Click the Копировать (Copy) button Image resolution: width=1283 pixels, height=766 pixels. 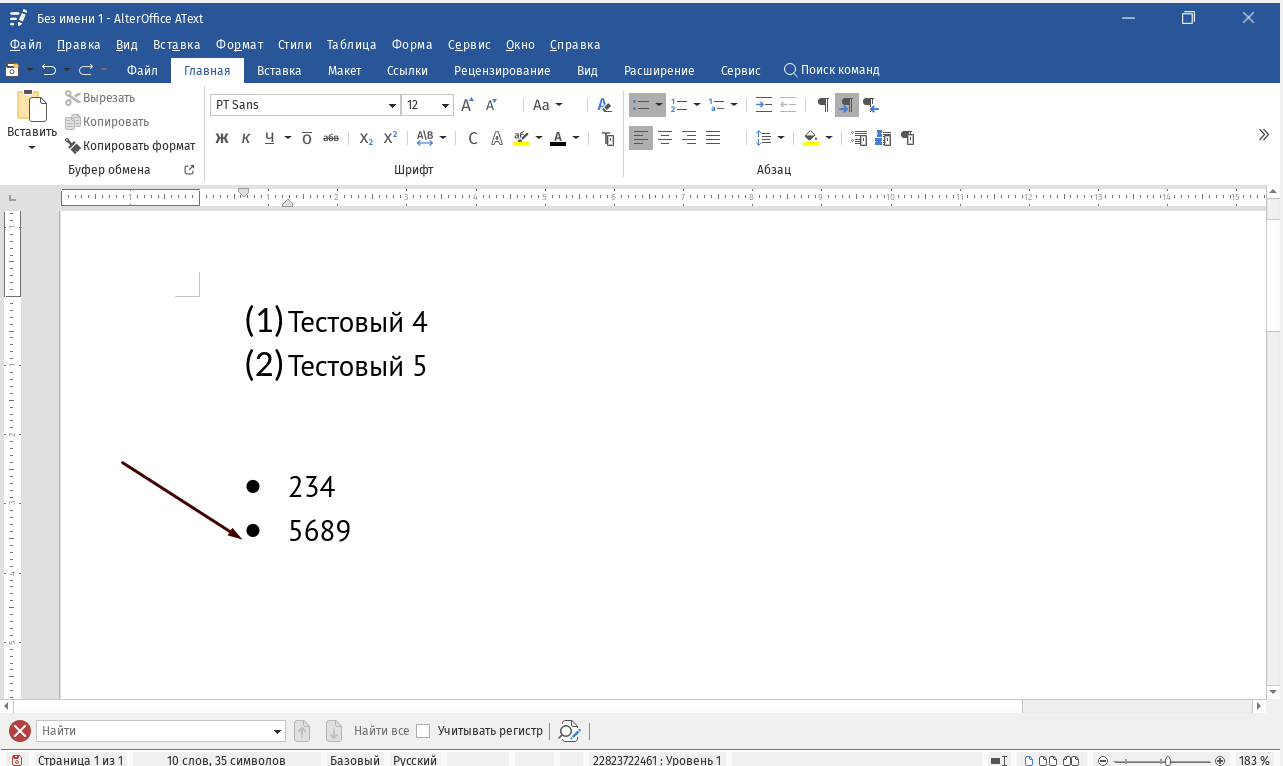107,122
